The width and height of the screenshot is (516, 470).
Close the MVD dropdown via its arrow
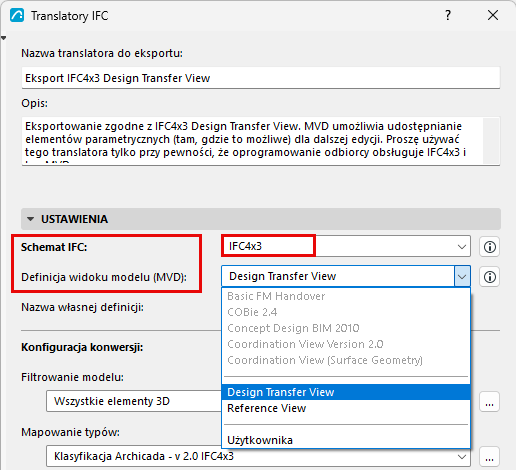[x=462, y=276]
